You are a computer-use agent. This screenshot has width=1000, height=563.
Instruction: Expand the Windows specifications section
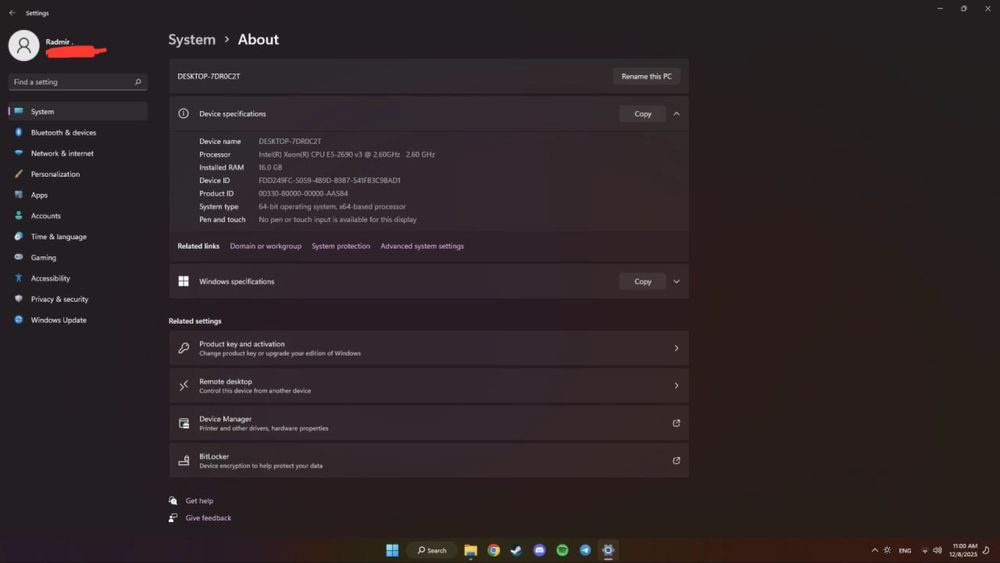677,281
